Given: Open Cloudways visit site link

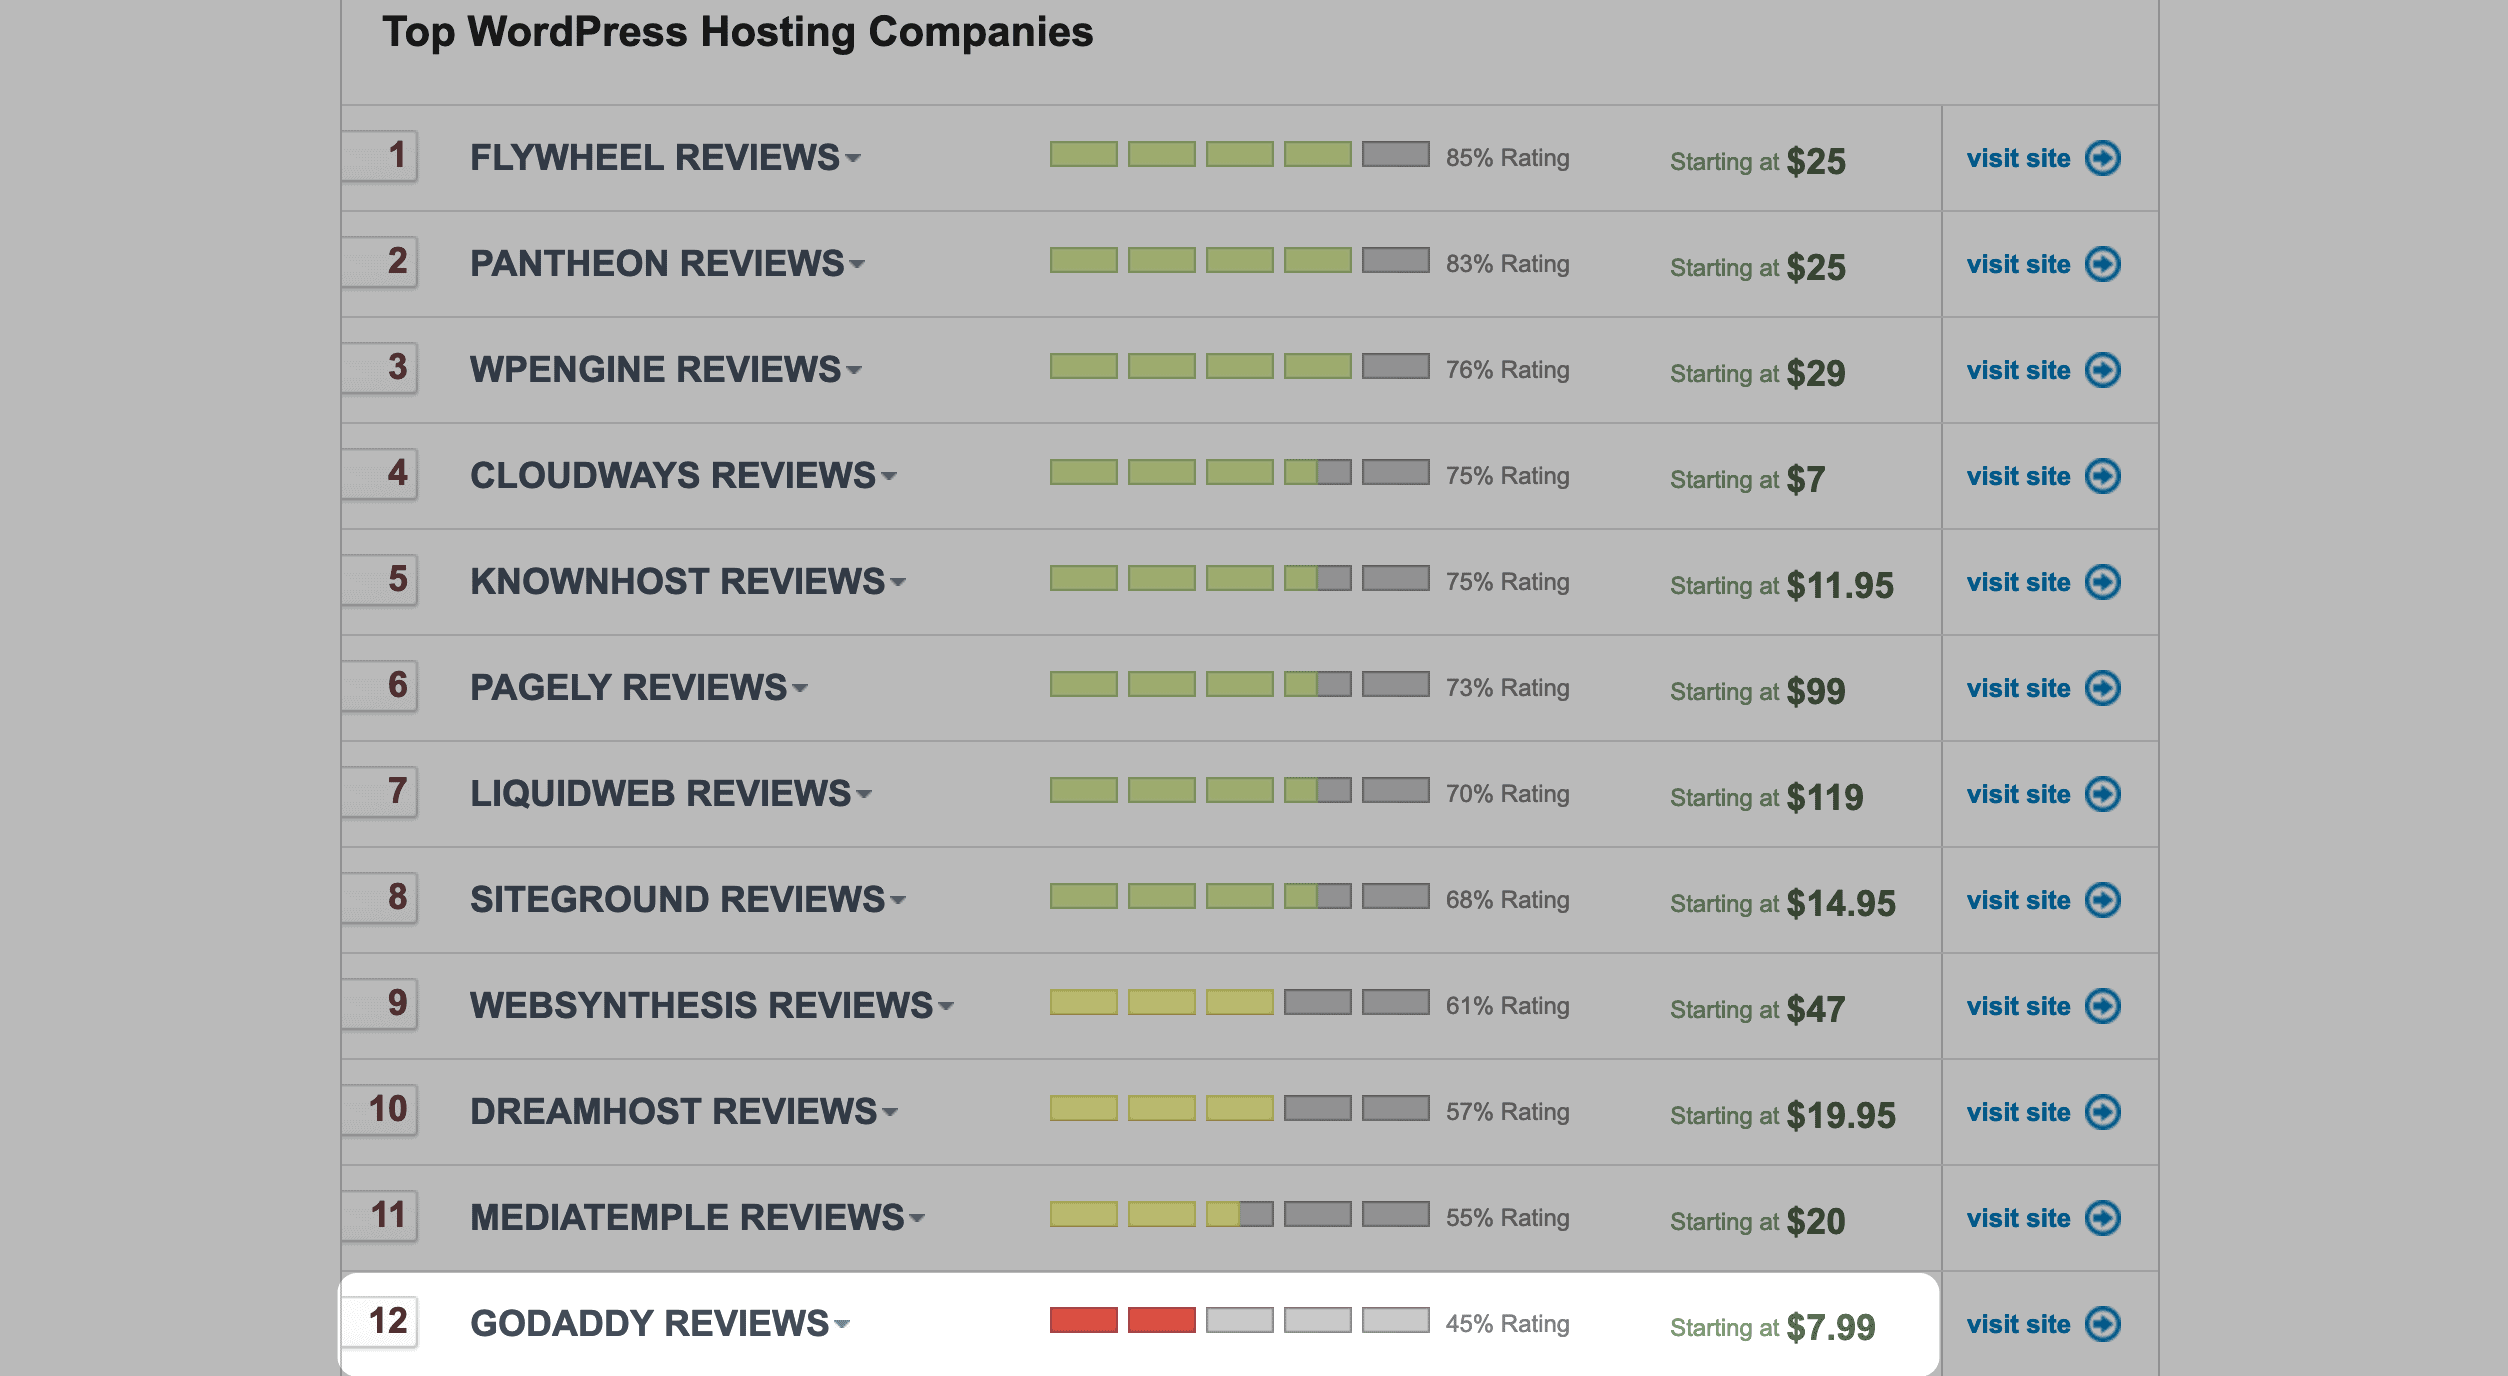Looking at the screenshot, I should [x=2018, y=476].
